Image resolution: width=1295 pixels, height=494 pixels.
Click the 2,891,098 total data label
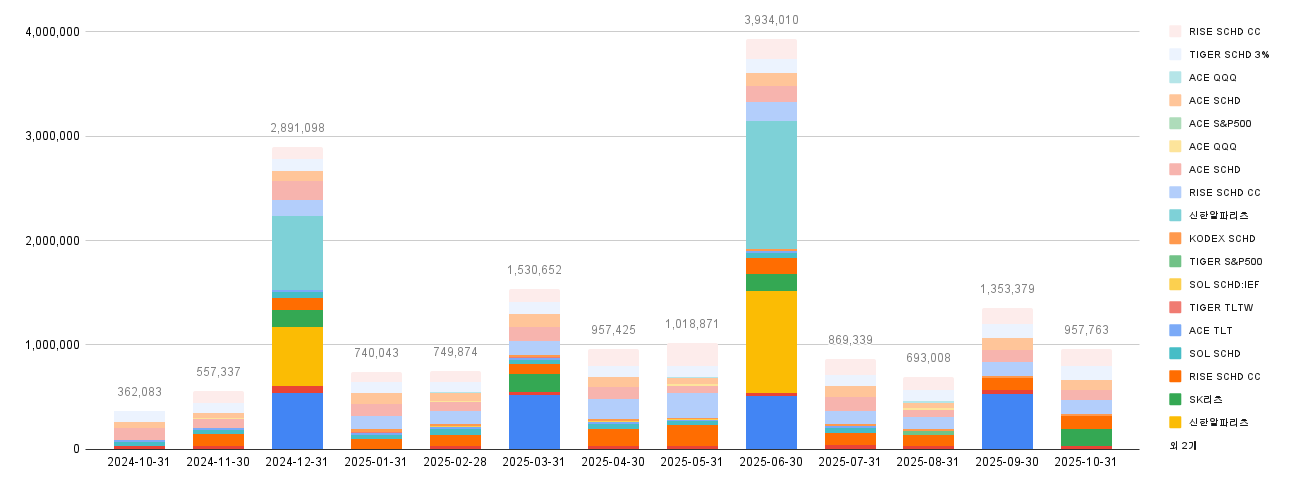click(x=297, y=128)
